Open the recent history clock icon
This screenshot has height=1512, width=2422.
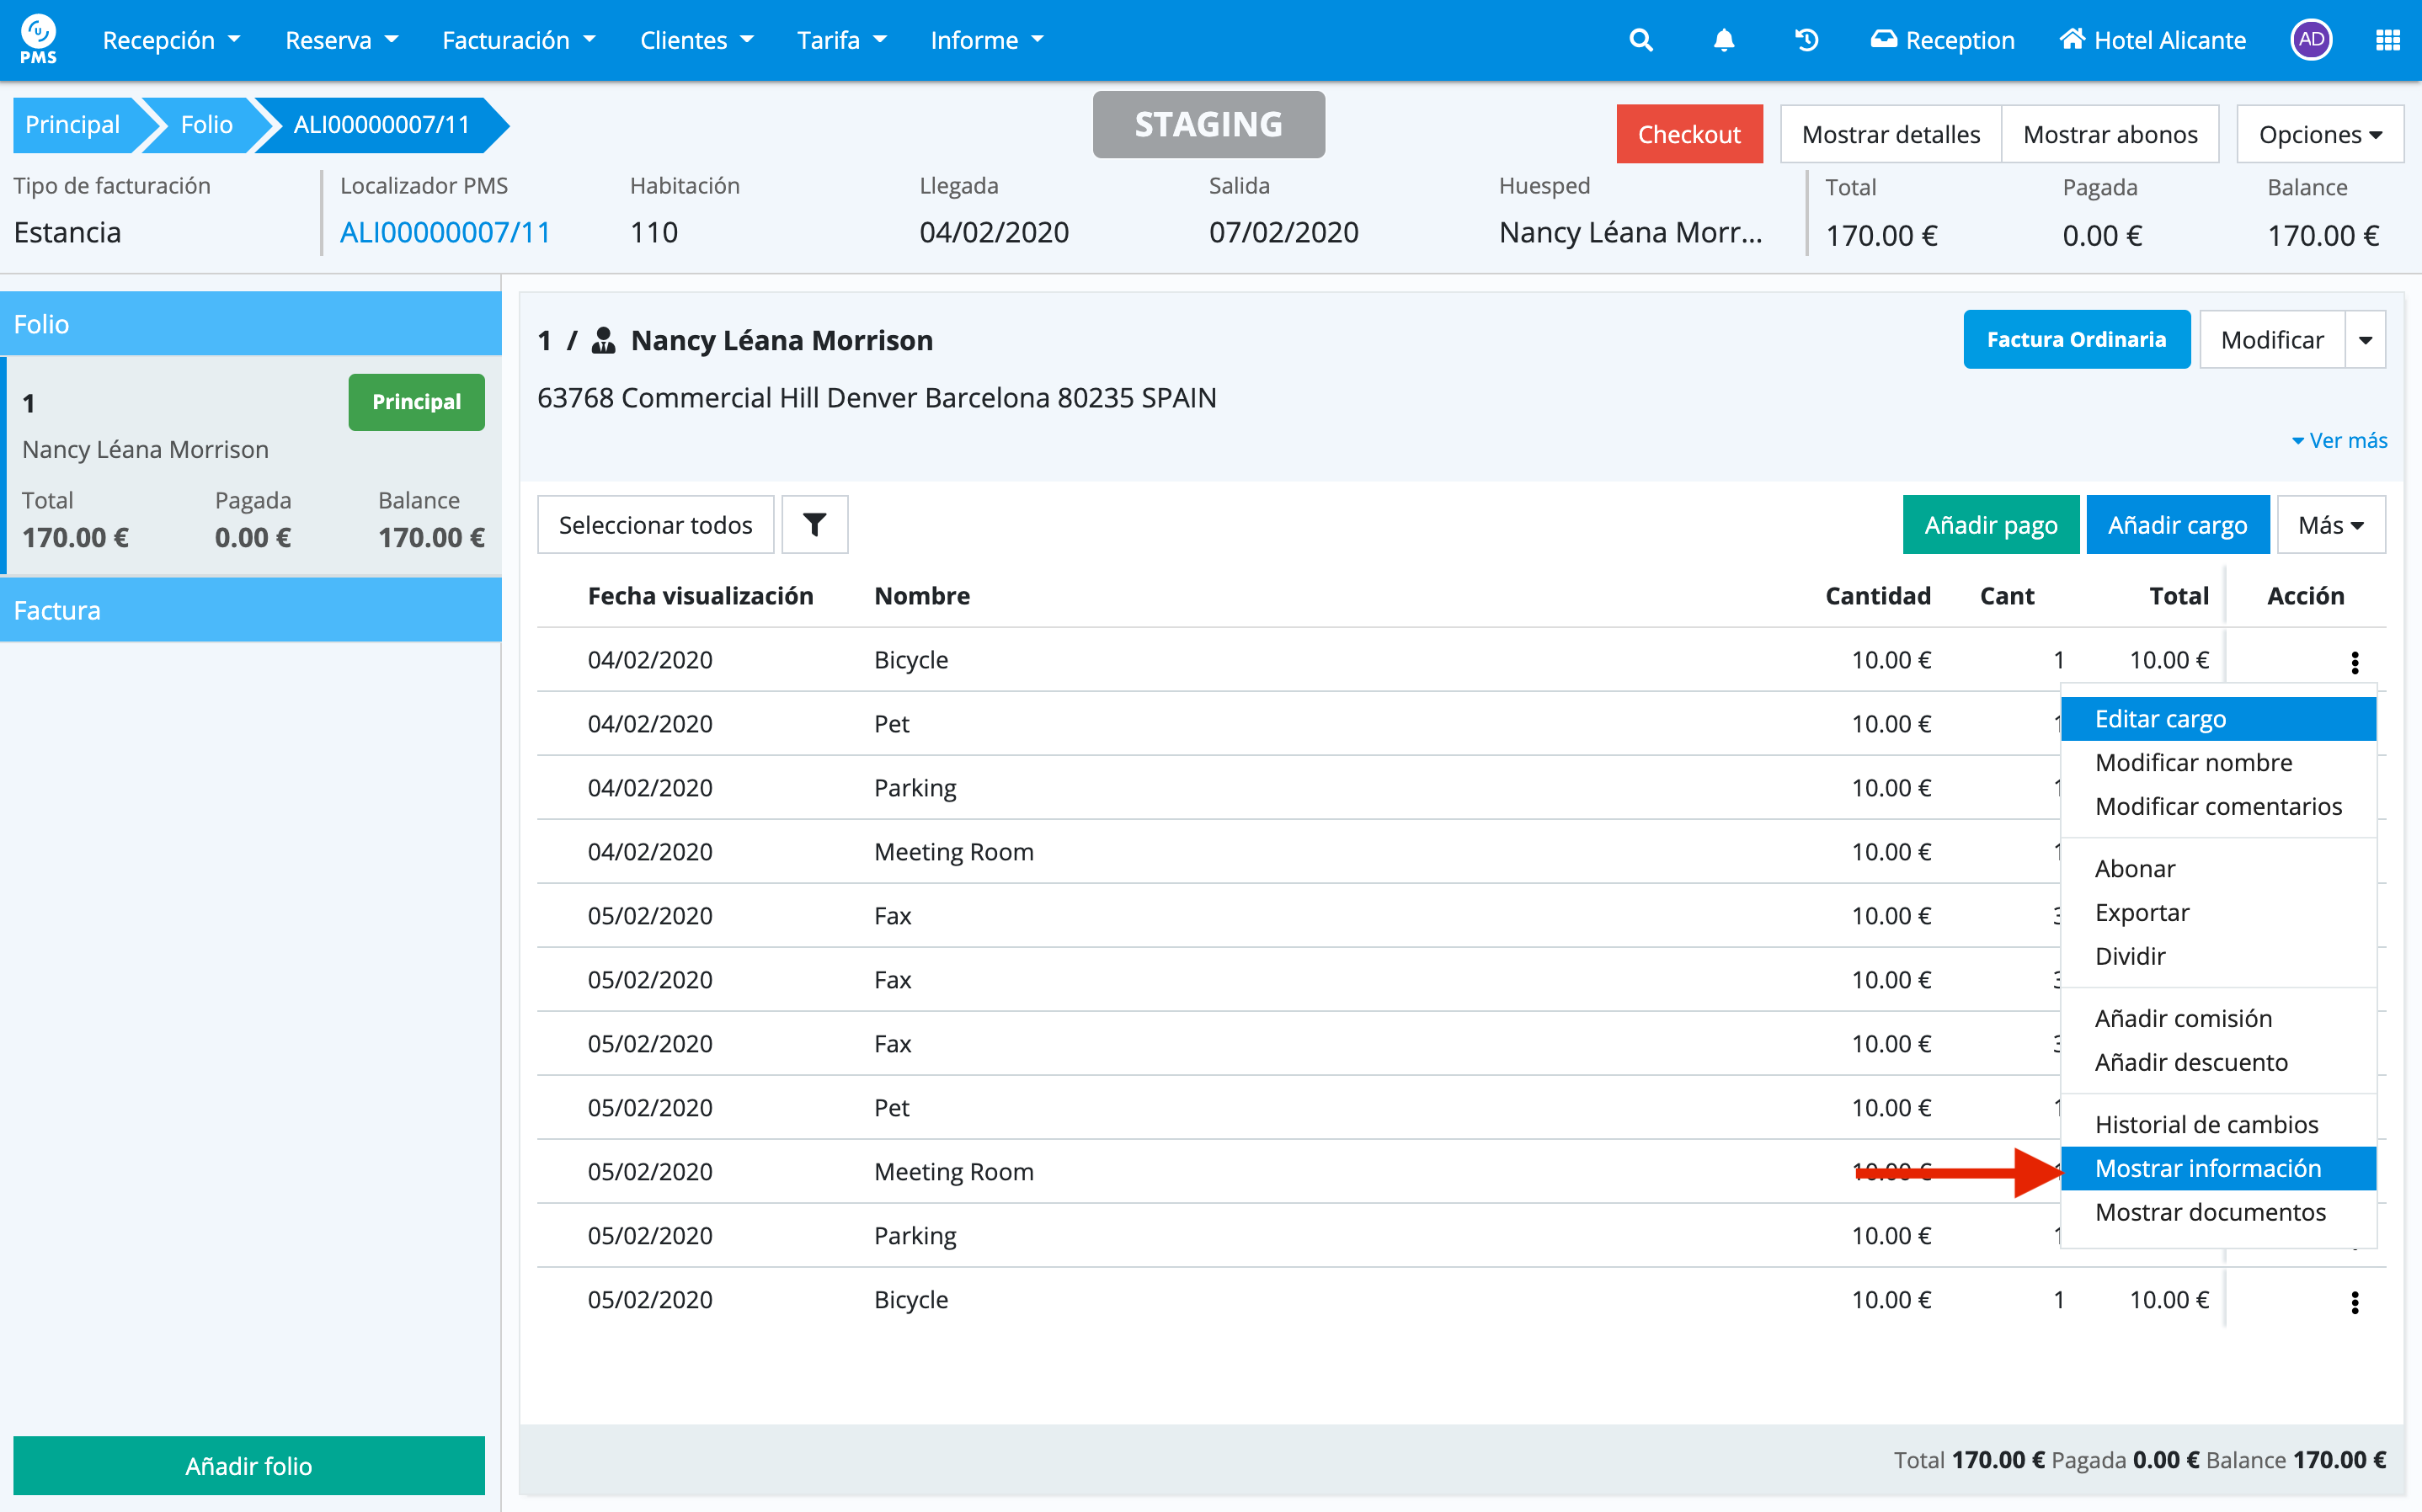pos(1806,40)
